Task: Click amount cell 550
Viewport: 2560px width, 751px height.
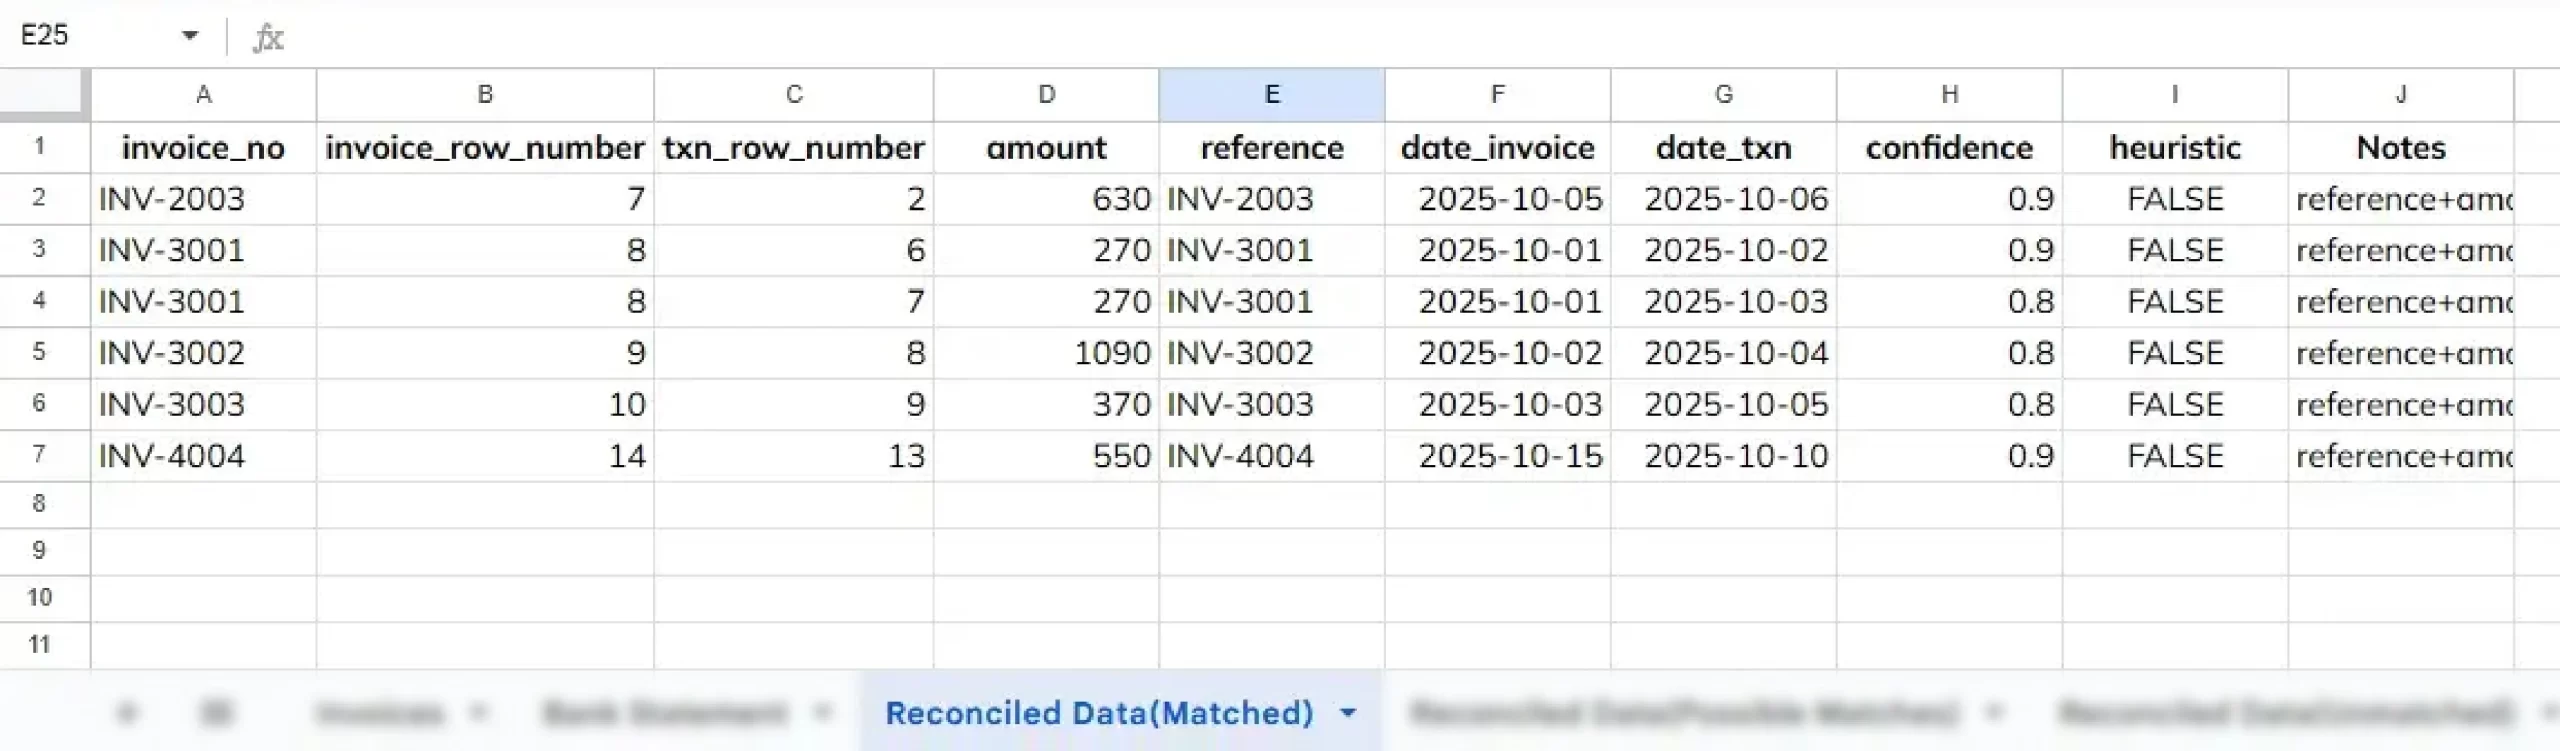Action: [x=1046, y=456]
